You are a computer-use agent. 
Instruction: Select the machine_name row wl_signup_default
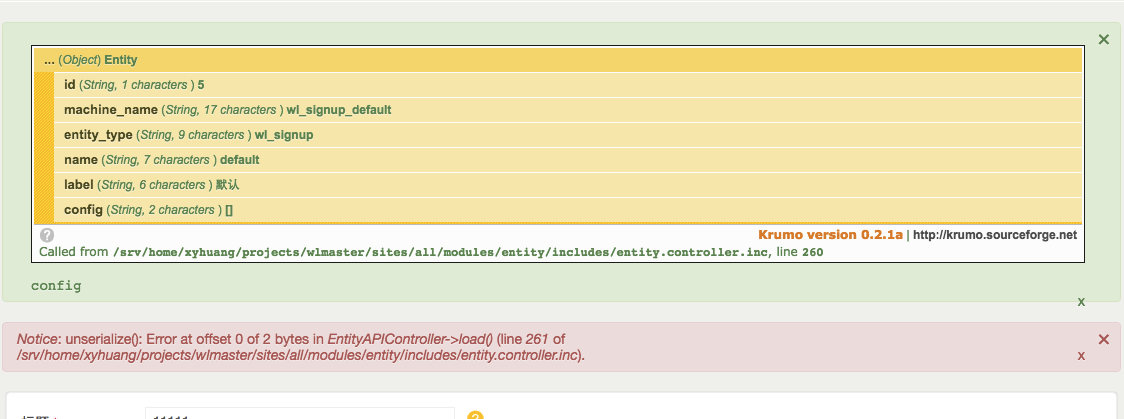[x=568, y=110]
